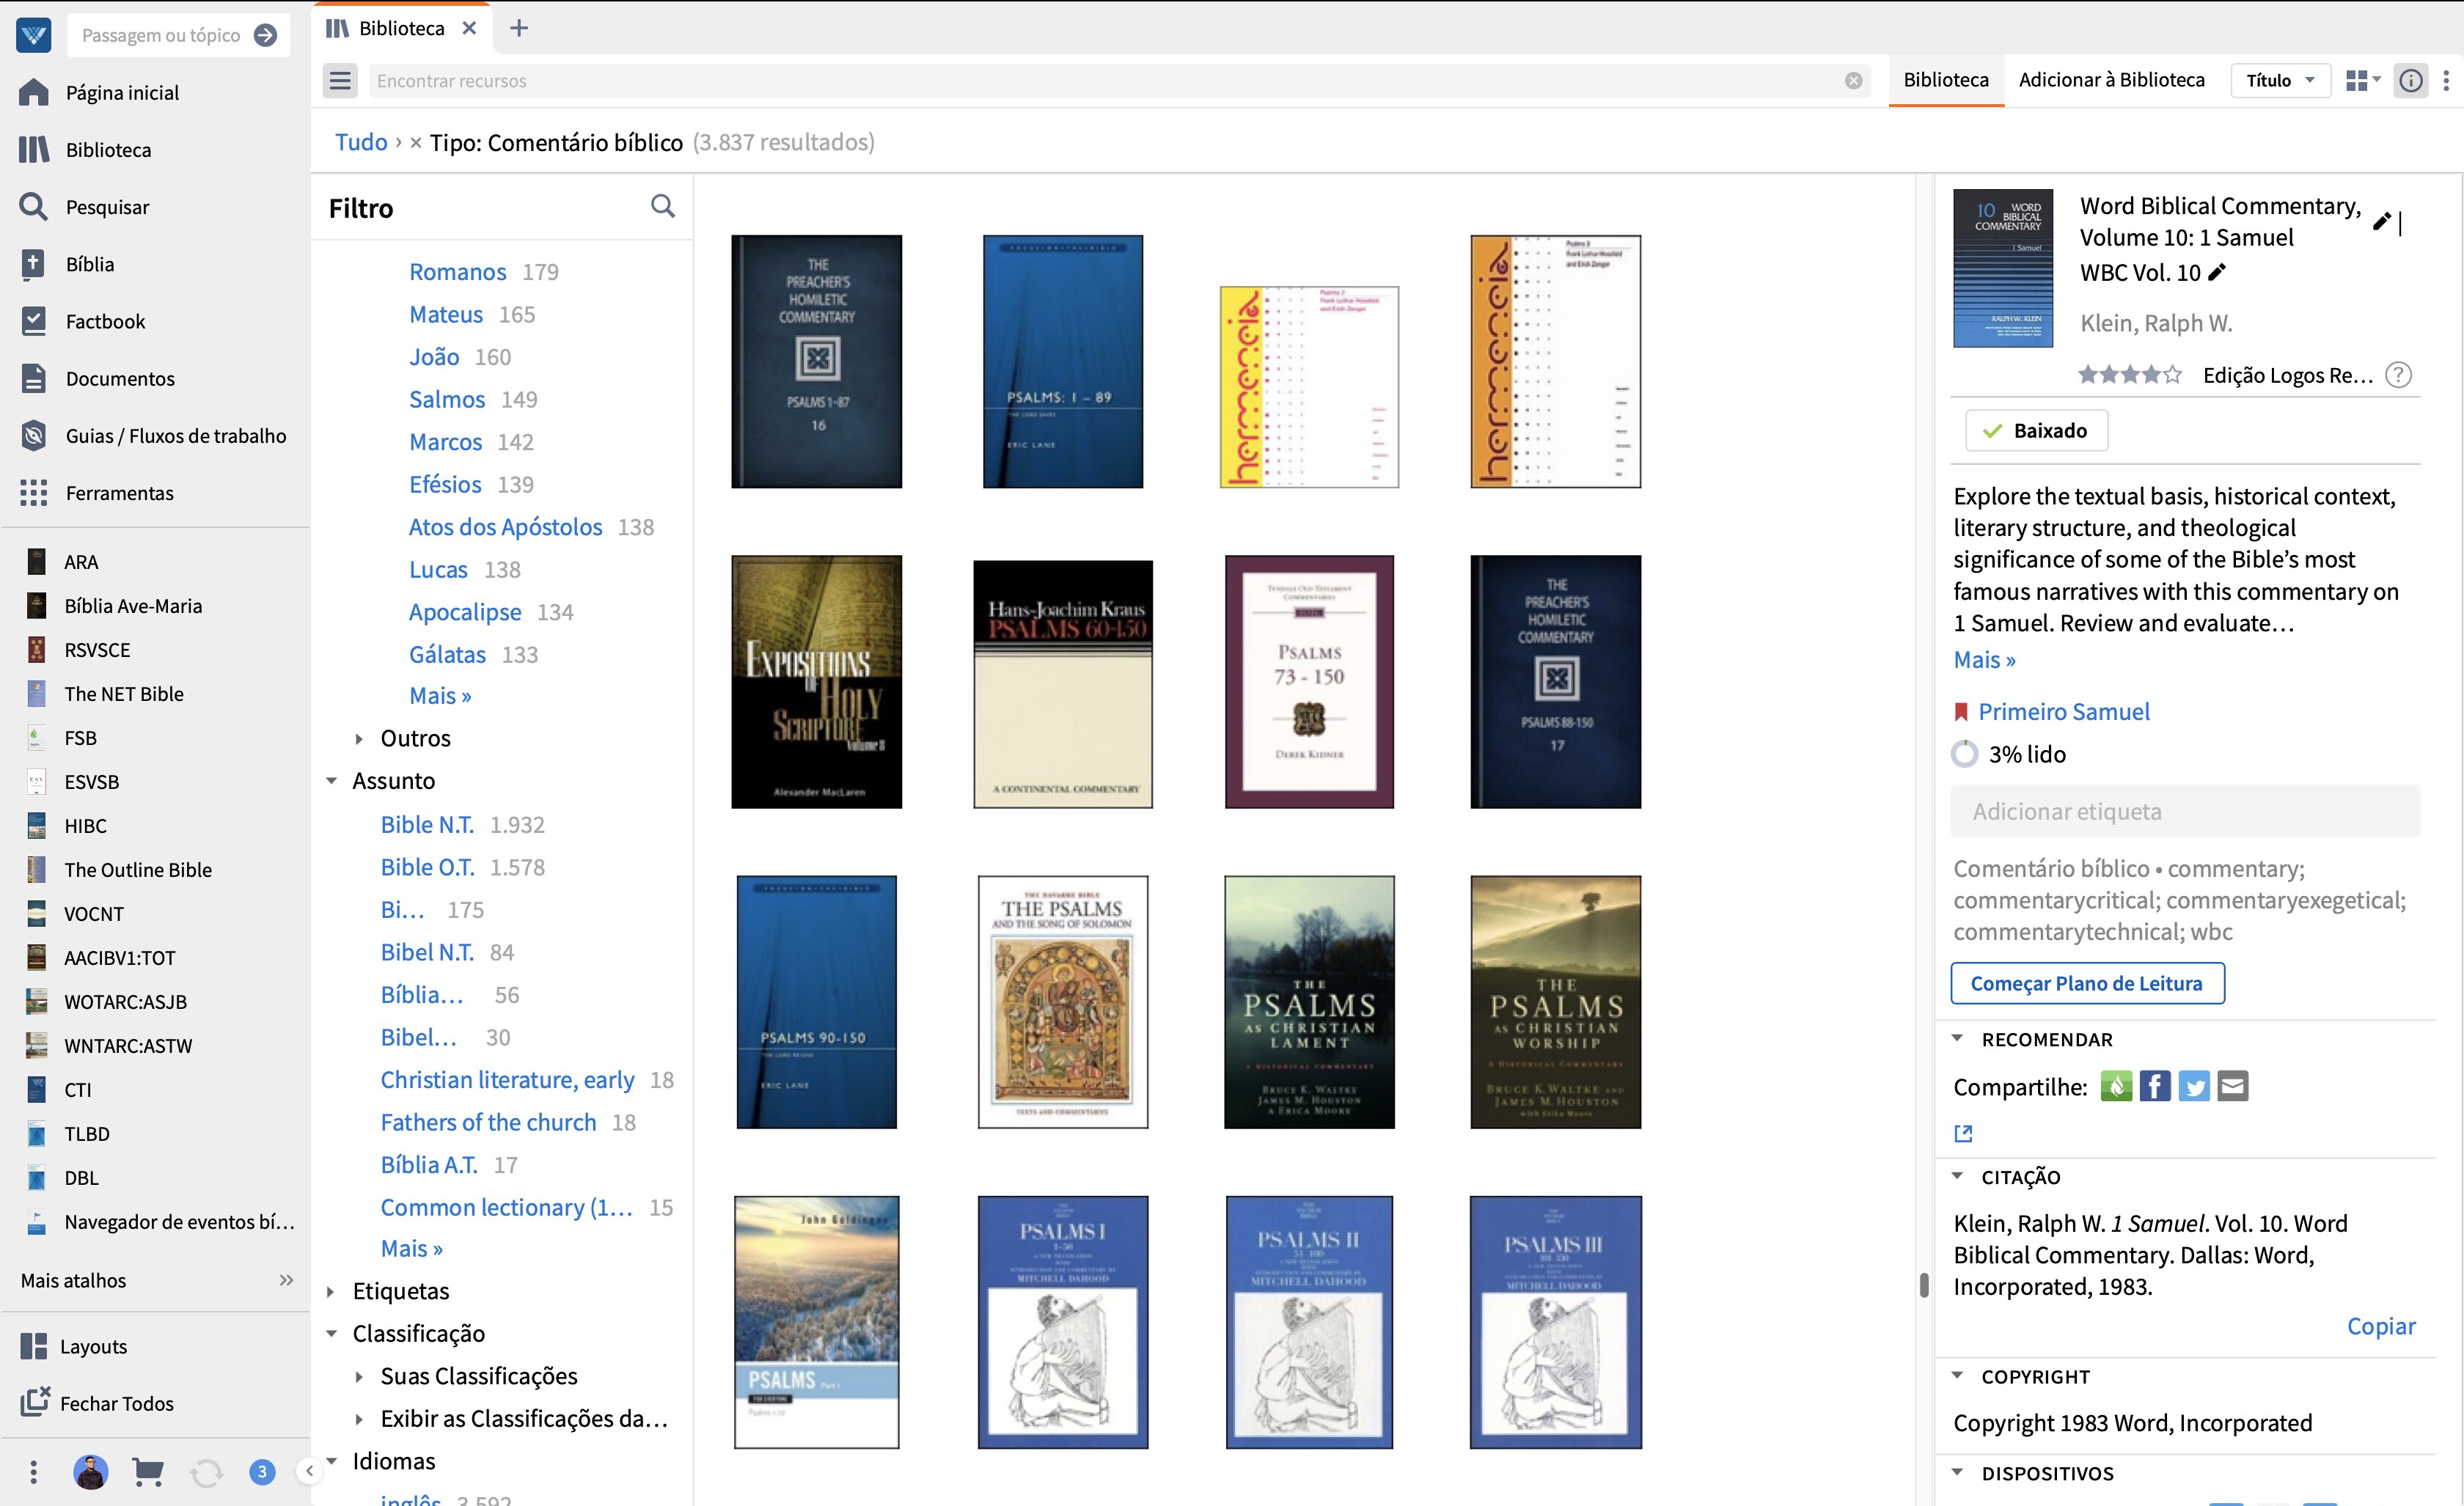This screenshot has height=1506, width=2464.
Task: Collapse the Assunto filter group
Action: coord(331,781)
